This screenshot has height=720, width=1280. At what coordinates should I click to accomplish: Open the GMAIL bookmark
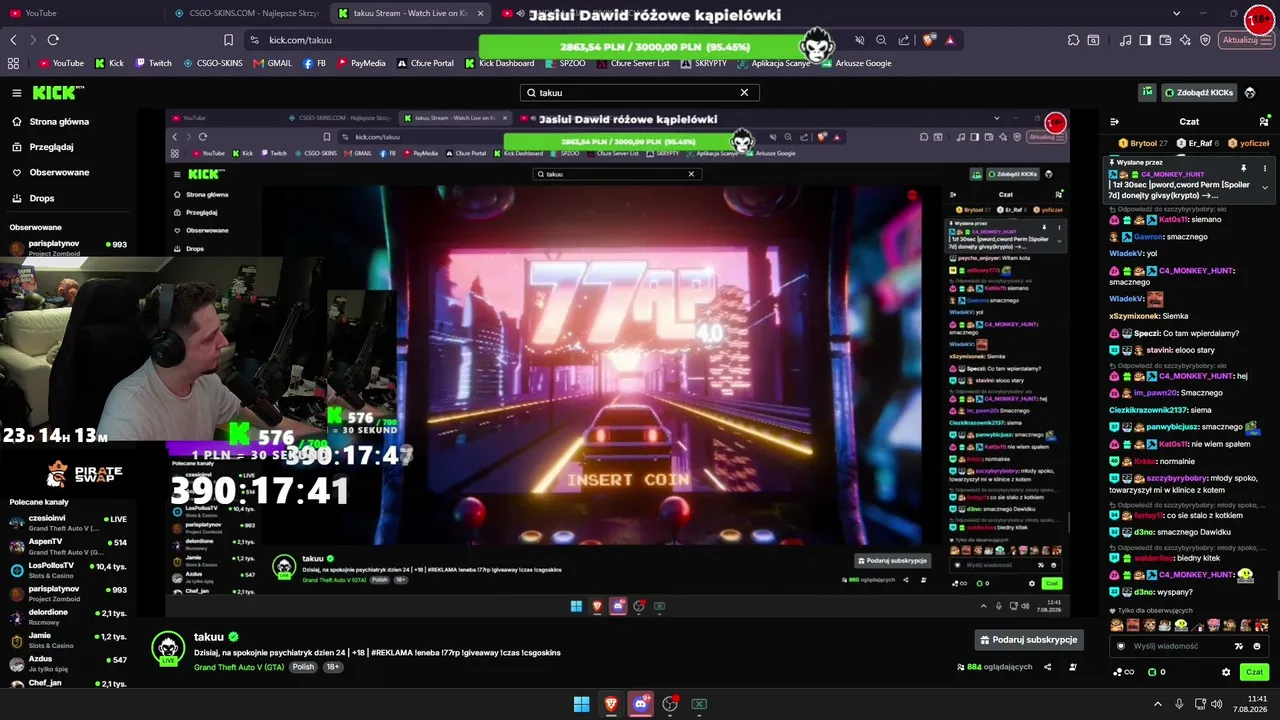tap(272, 63)
